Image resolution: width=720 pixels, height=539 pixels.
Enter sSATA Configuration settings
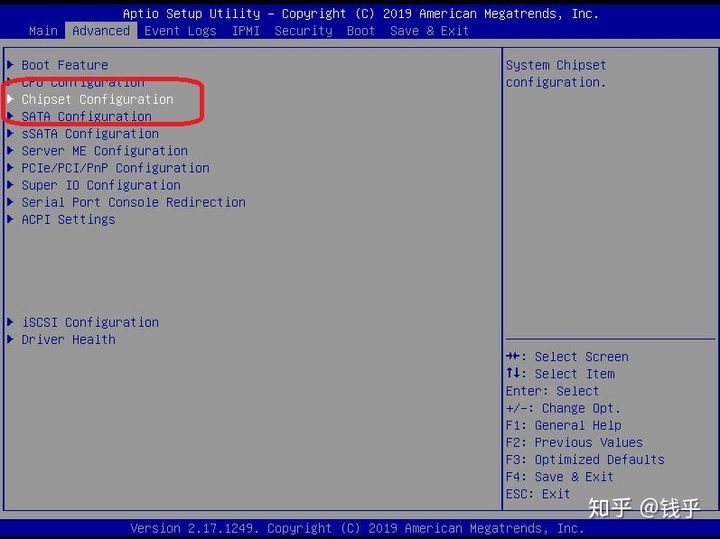coord(90,134)
